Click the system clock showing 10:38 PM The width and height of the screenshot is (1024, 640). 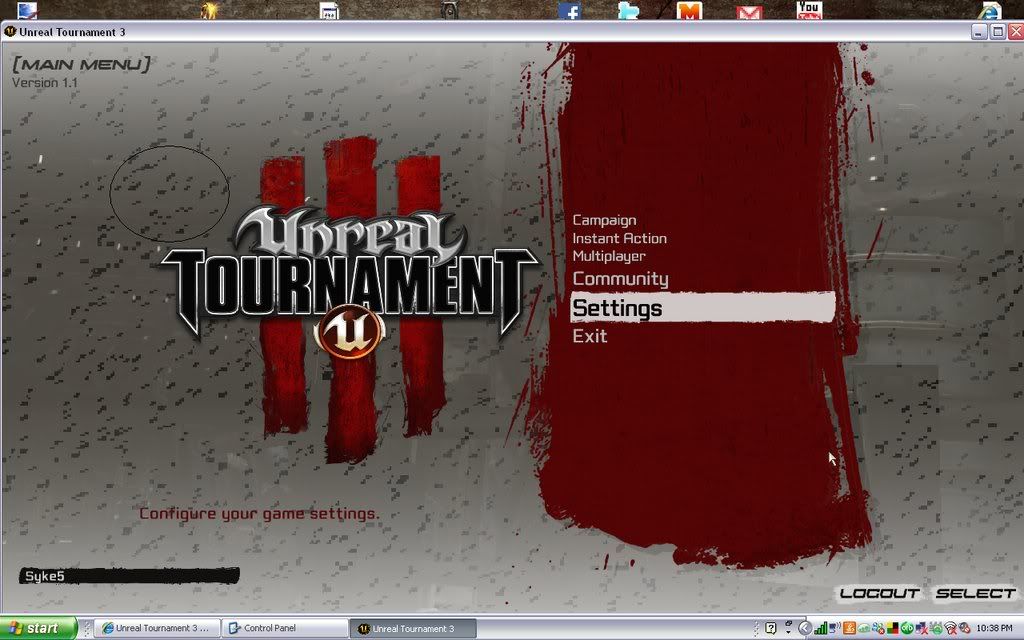click(x=996, y=629)
